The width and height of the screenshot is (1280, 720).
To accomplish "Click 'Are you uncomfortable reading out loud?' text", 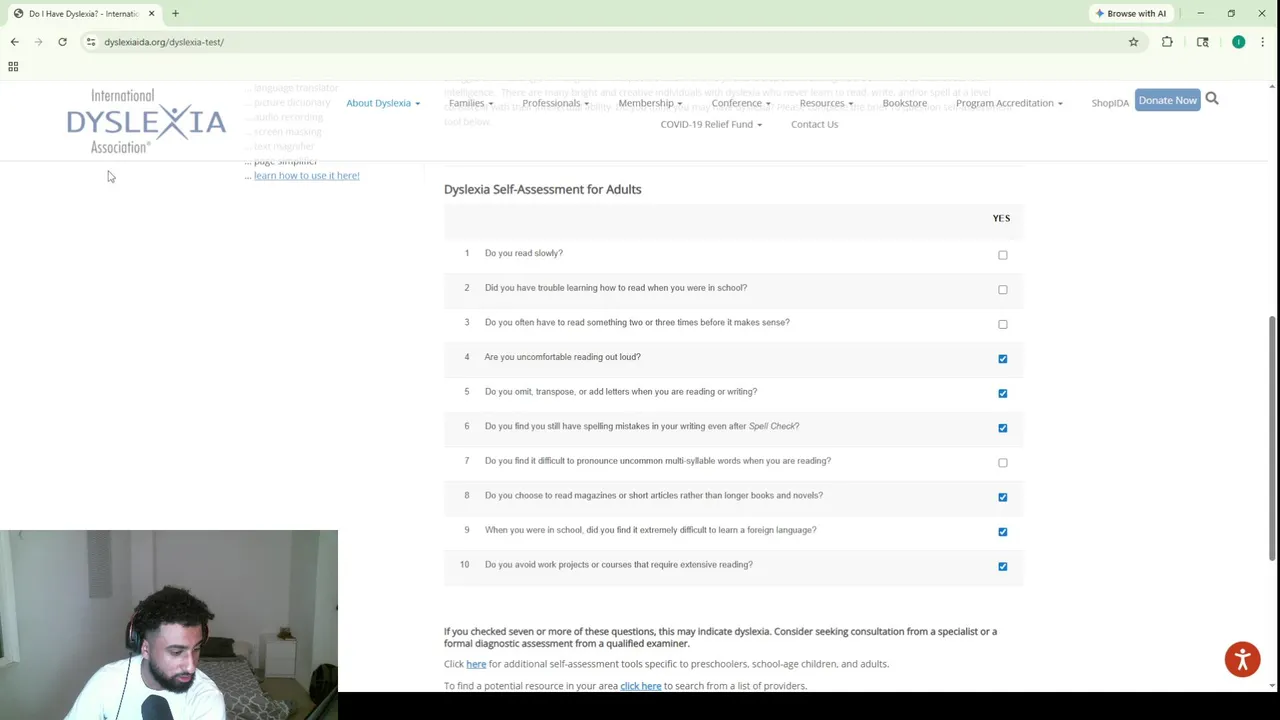I will point(562,357).
